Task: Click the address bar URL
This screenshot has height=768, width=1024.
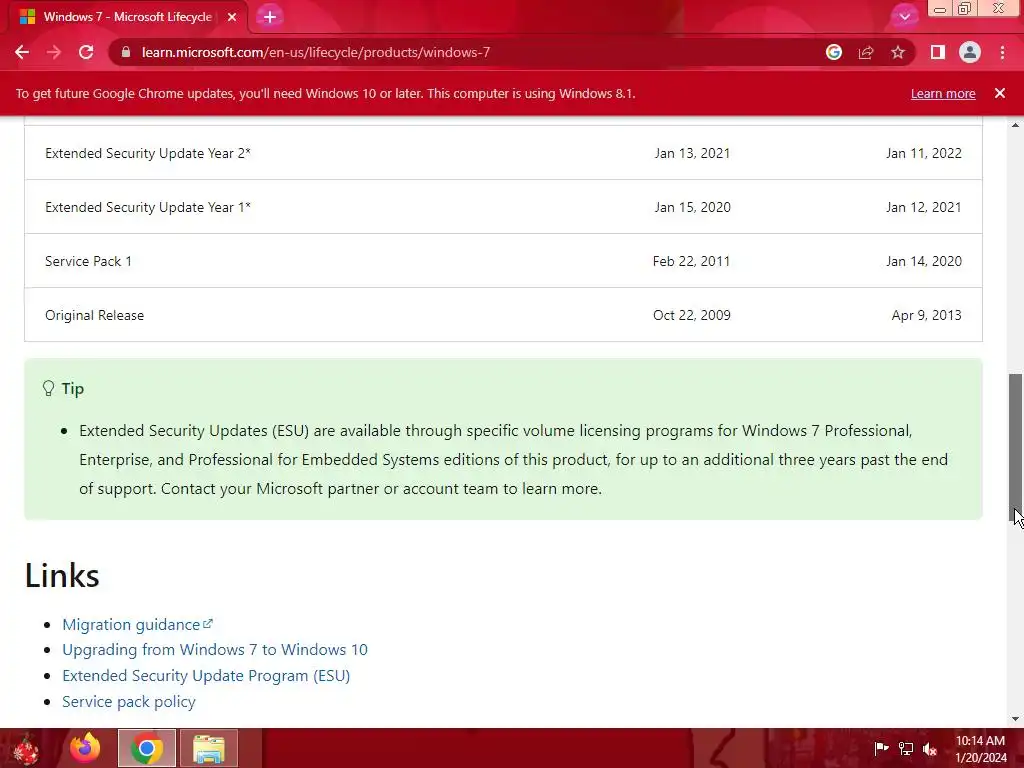Action: [315, 52]
